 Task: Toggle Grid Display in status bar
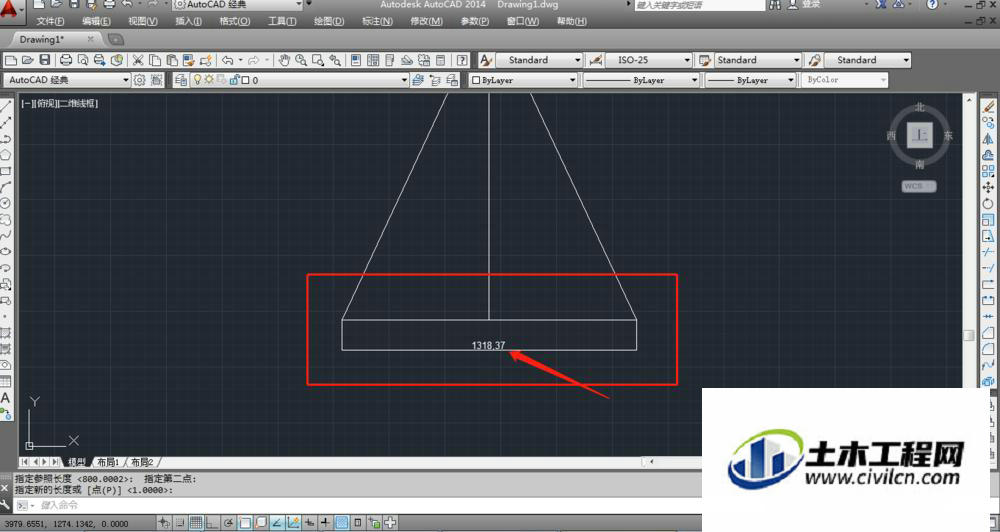[x=196, y=523]
